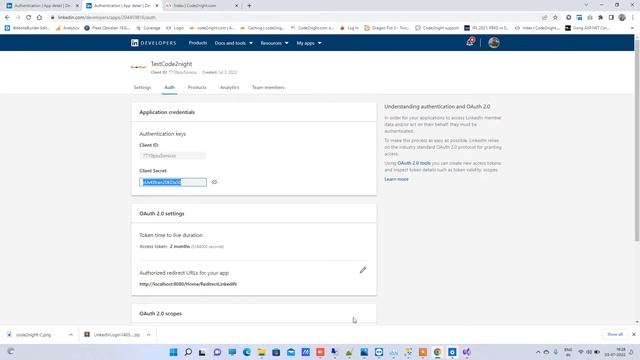
Task: Reload the page
Action: click(29, 17)
